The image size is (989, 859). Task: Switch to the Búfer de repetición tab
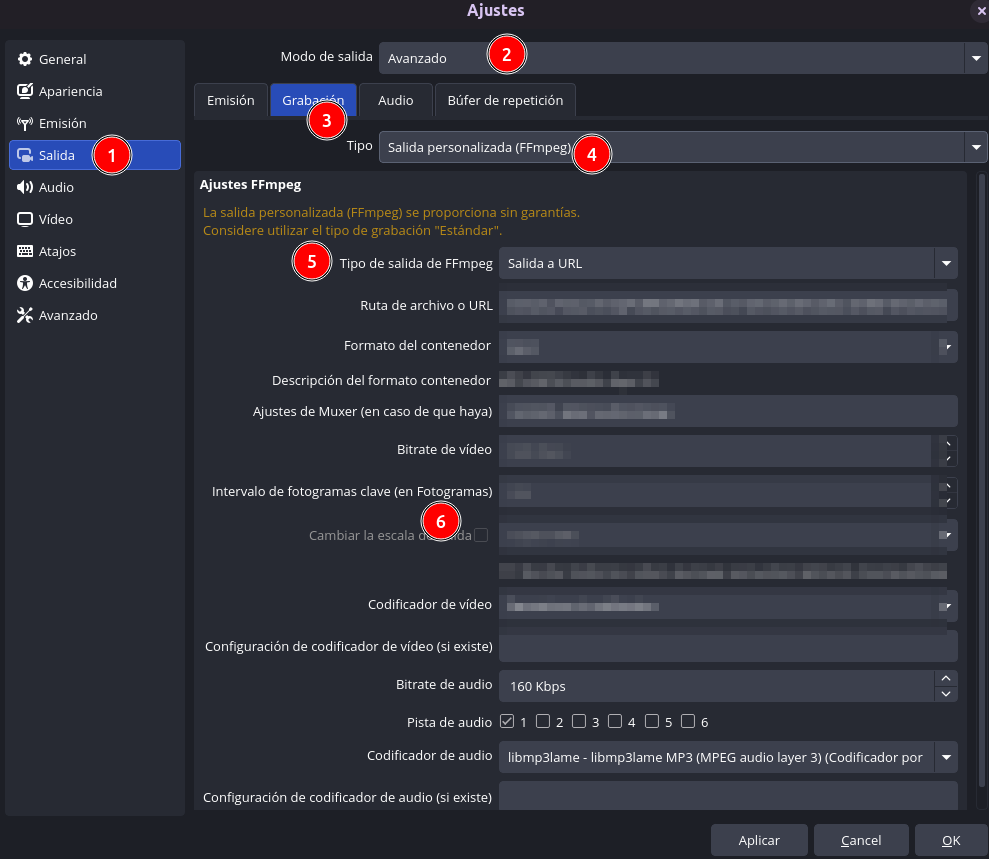pyautogui.click(x=505, y=100)
